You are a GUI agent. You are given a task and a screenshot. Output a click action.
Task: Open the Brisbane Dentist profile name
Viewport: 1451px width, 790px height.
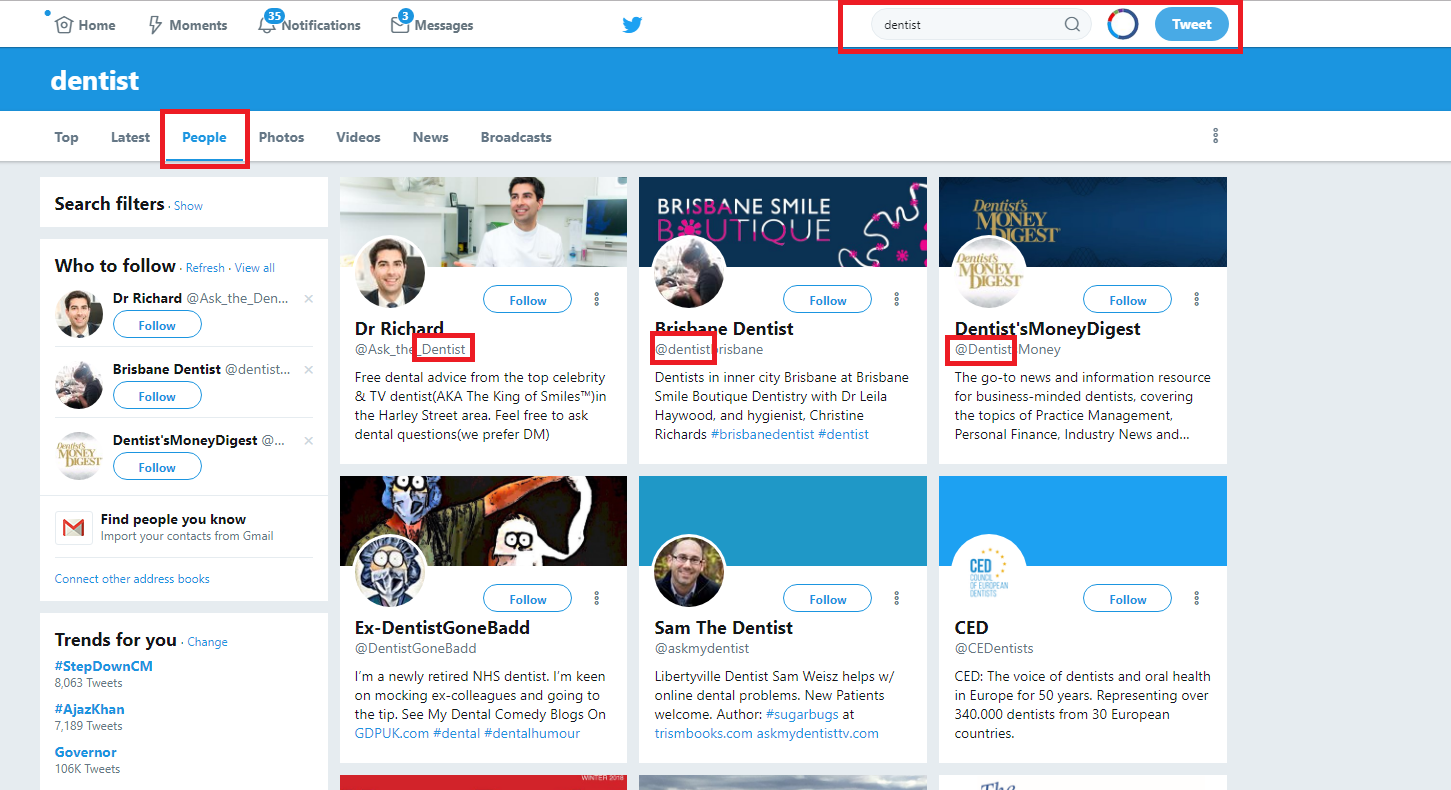(724, 328)
